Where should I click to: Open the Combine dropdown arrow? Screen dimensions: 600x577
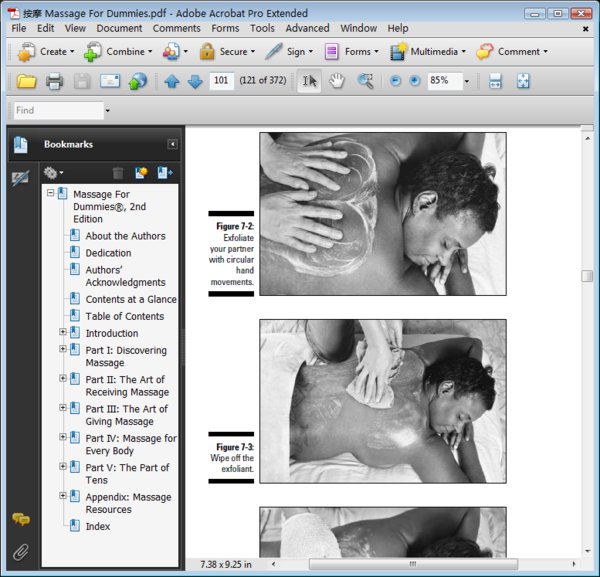[150, 52]
